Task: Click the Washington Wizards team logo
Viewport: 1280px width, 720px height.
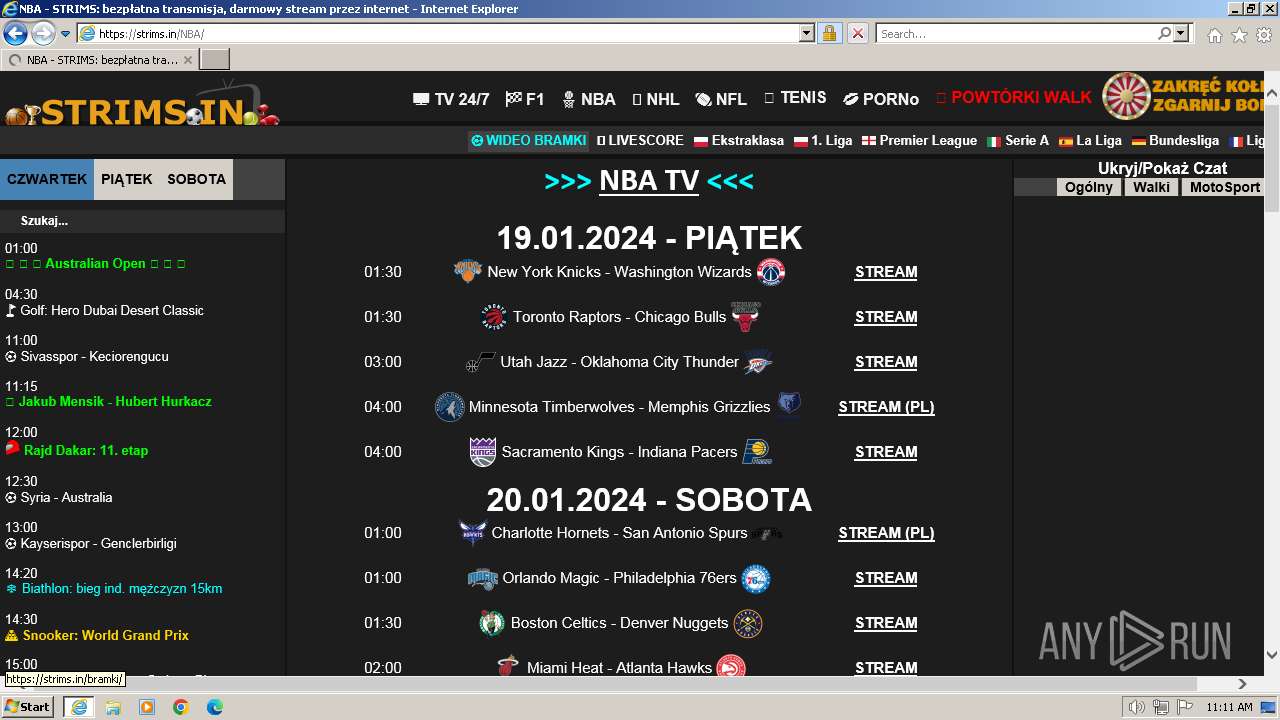Action: point(771,272)
